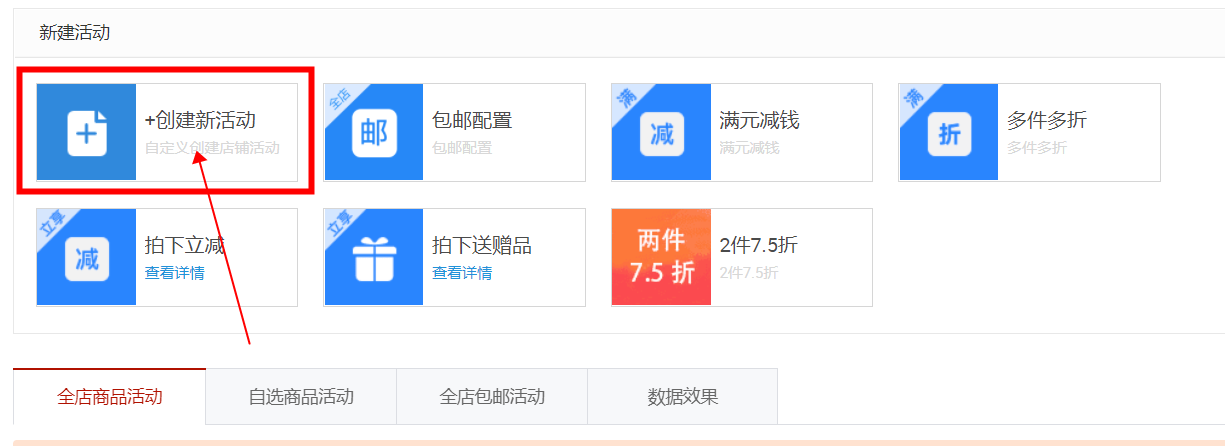Click the blue plus document icon
The width and height of the screenshot is (1225, 446).
[x=87, y=132]
